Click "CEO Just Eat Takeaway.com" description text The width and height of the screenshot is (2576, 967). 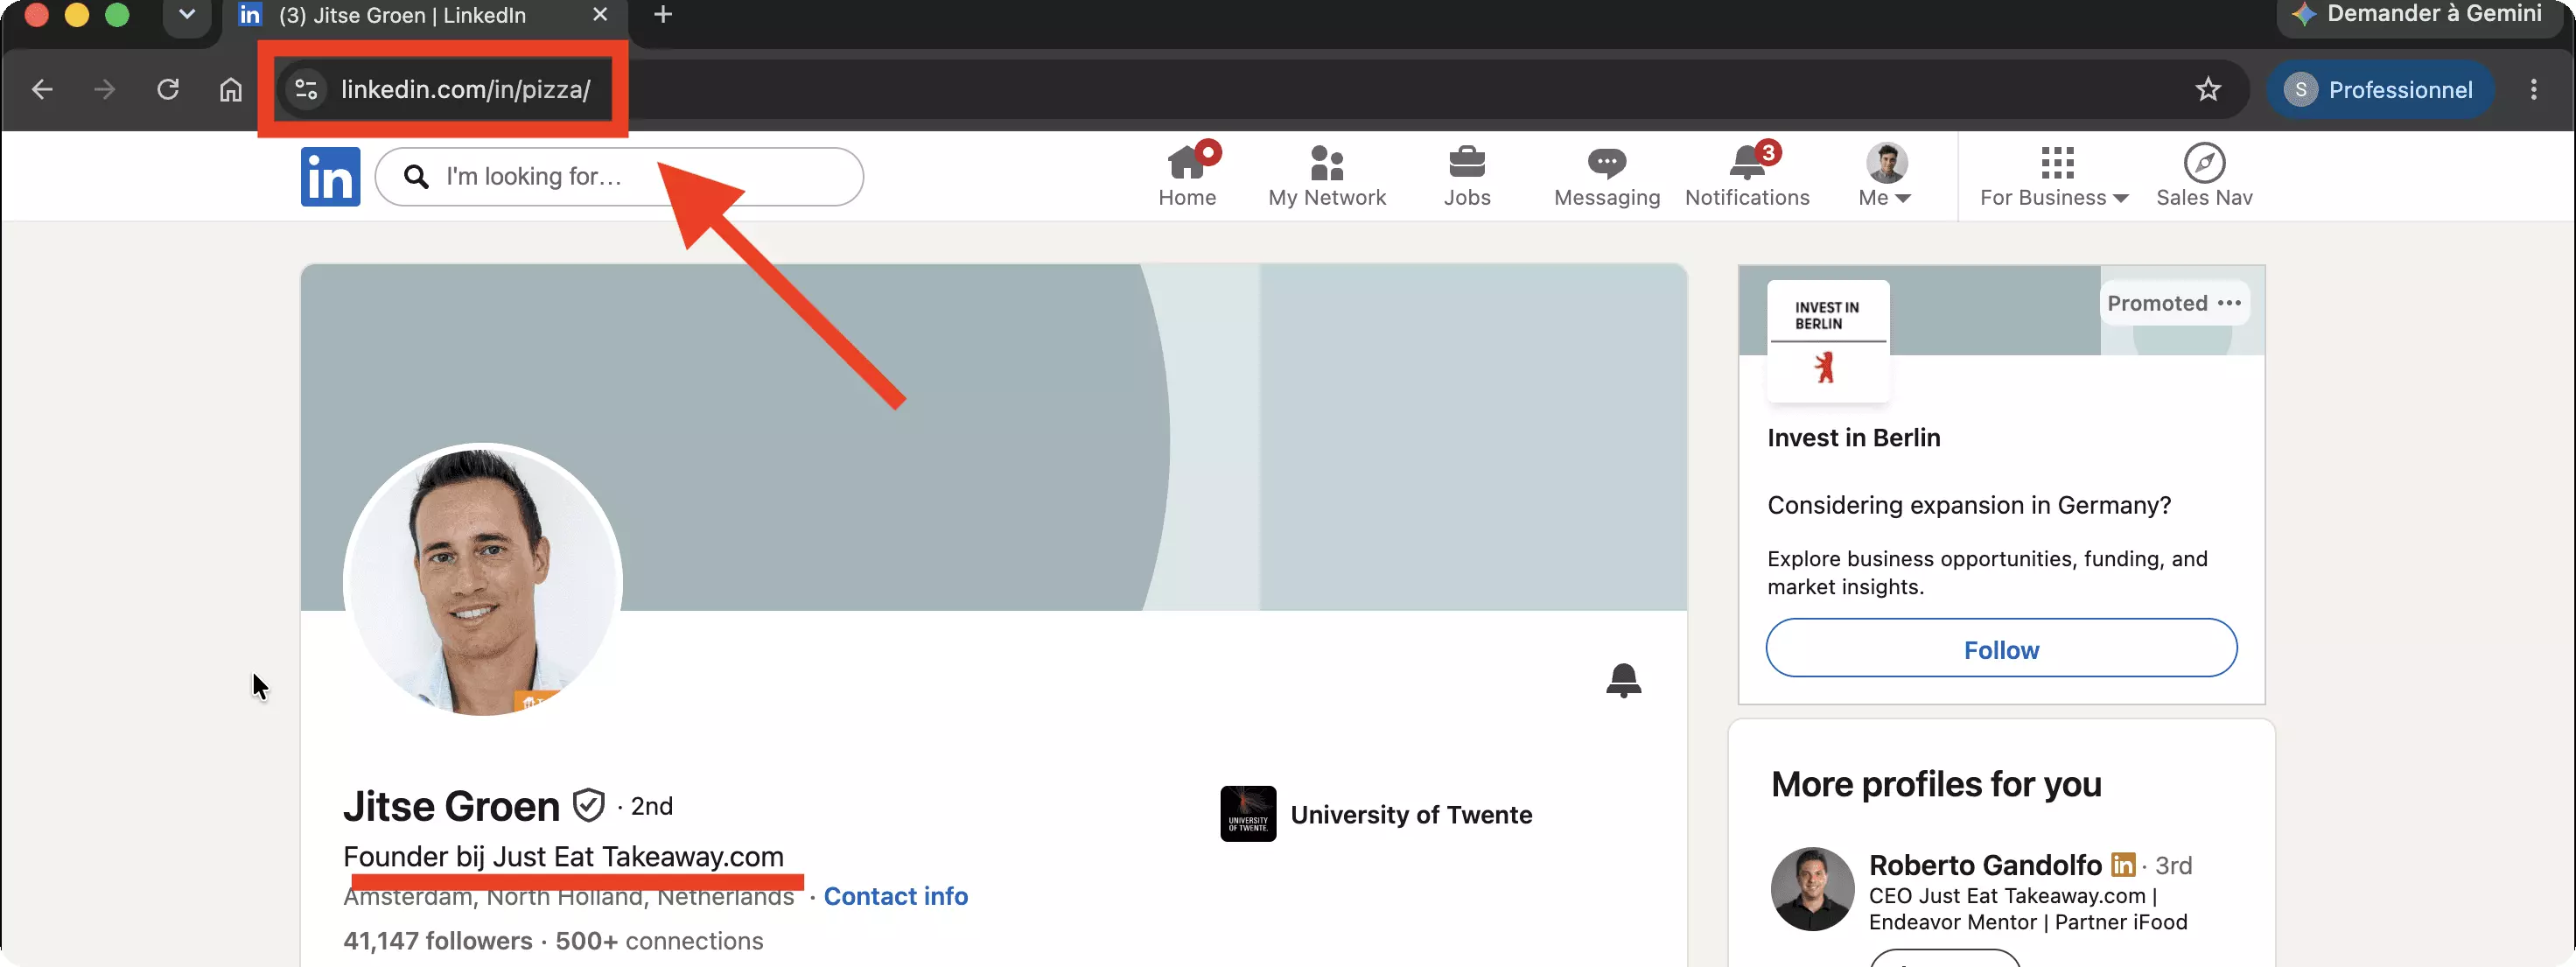(x=2028, y=909)
